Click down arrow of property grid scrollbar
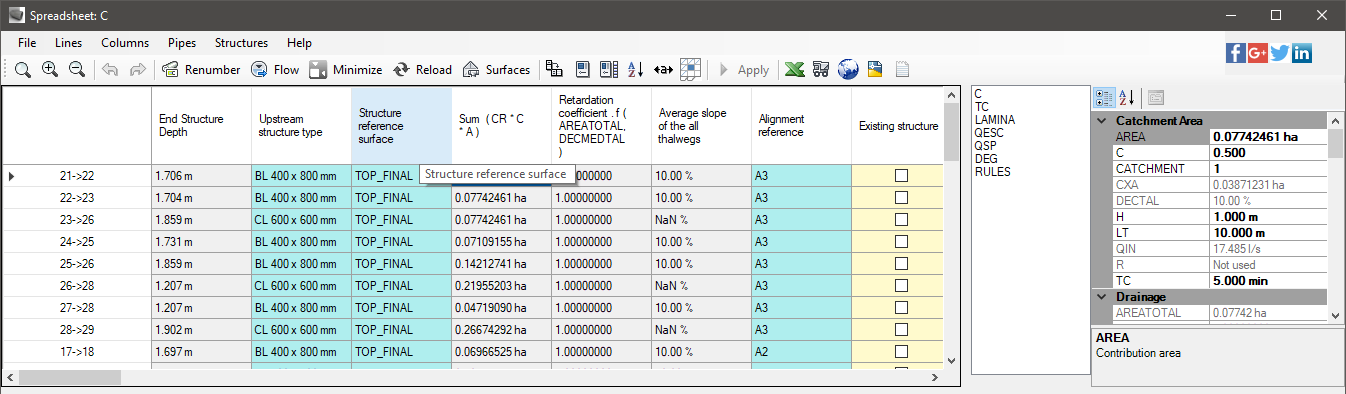Image resolution: width=1346 pixels, height=394 pixels. point(1336,315)
